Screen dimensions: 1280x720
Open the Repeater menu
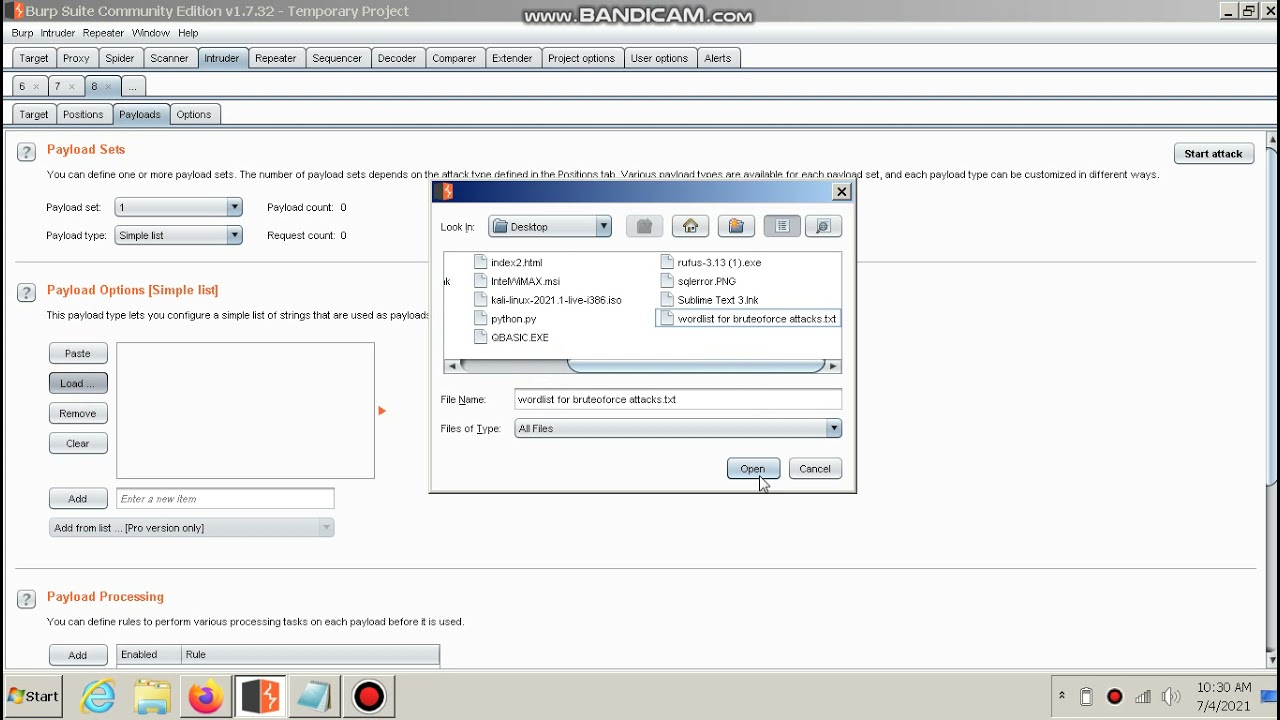point(103,33)
